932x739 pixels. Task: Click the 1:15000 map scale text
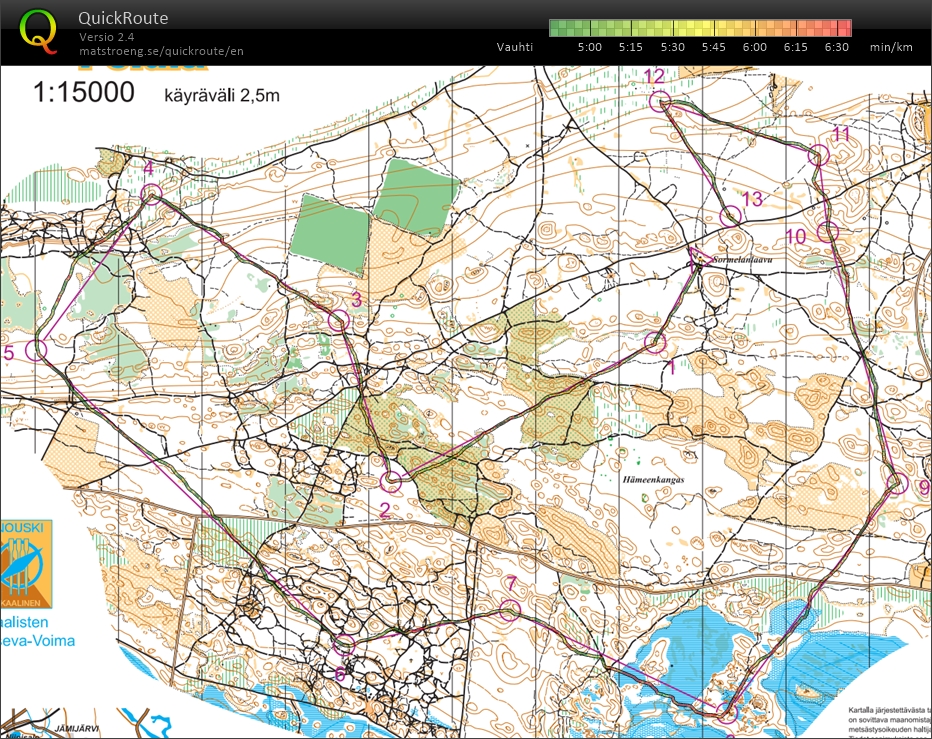tap(84, 93)
